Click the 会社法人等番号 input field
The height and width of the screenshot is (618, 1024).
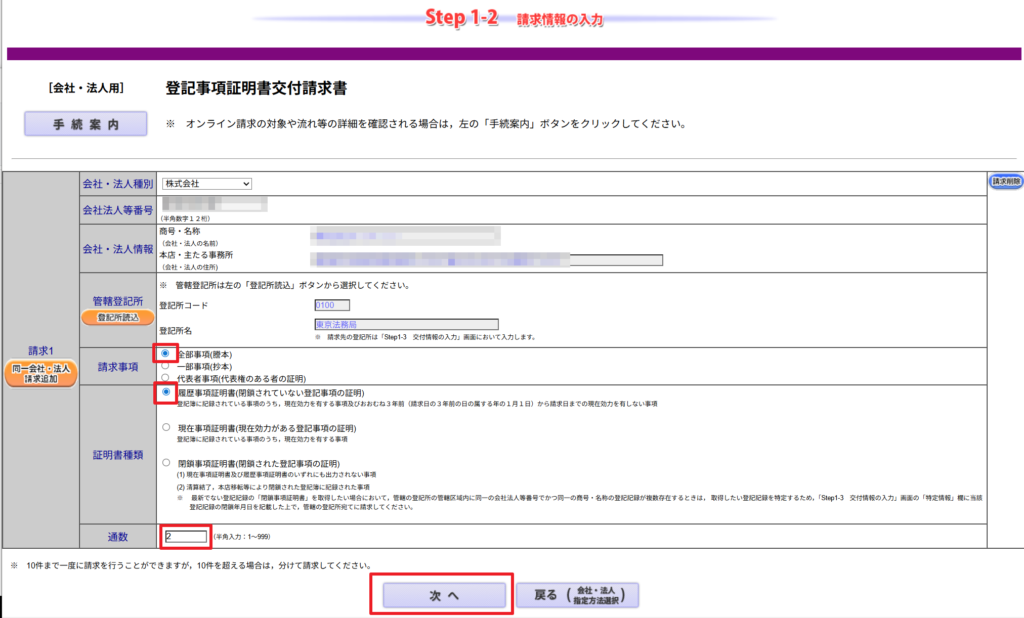tap(215, 205)
